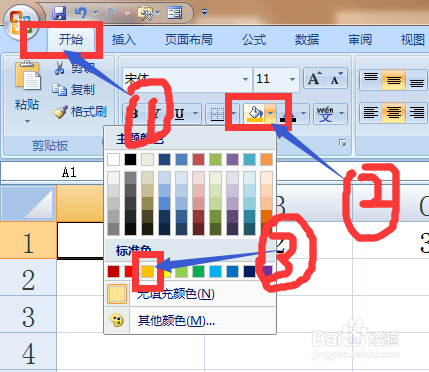Align text left
This screenshot has height=372, width=429.
point(371,113)
